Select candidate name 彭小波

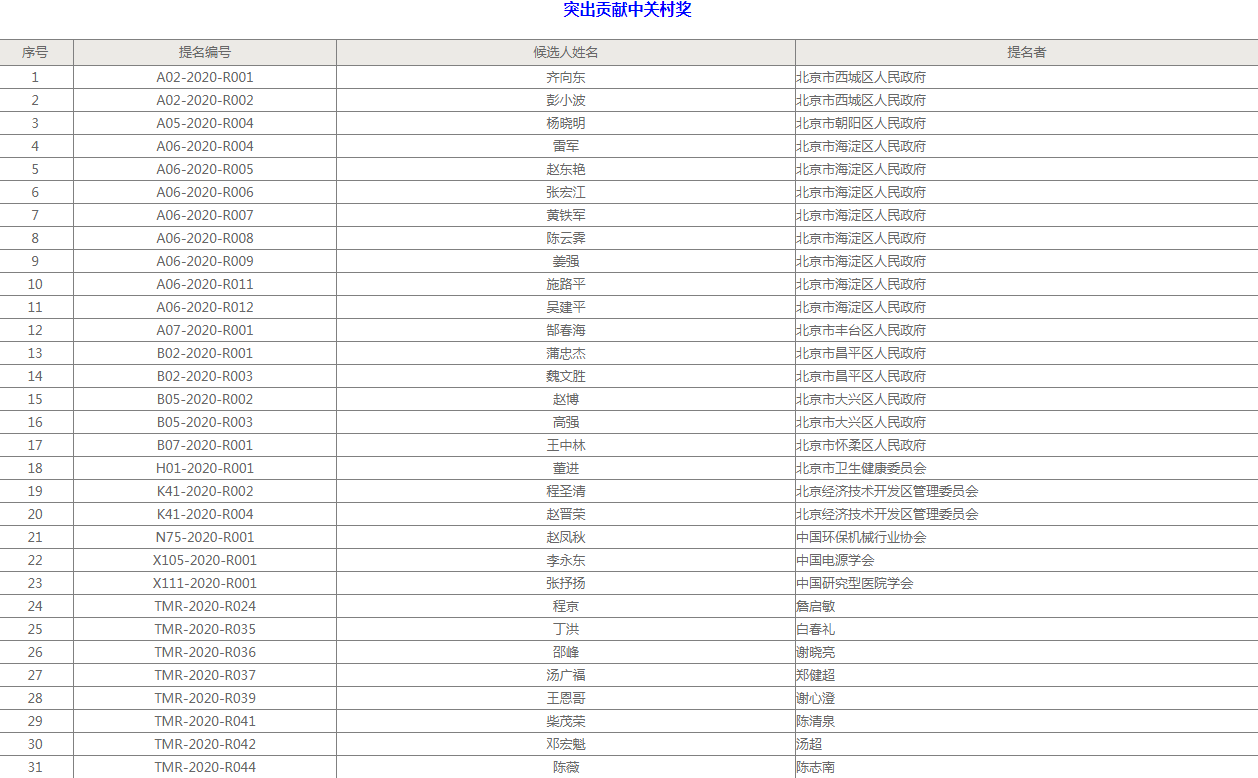(x=566, y=100)
